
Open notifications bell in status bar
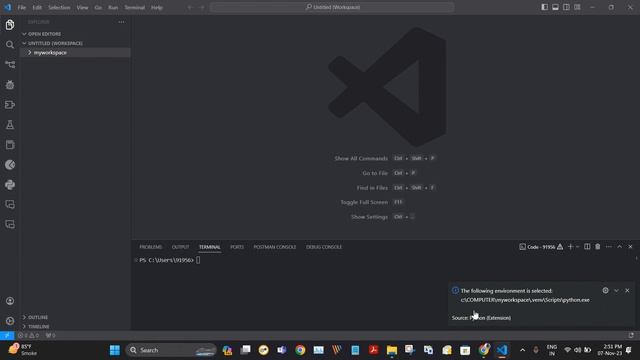(x=631, y=335)
